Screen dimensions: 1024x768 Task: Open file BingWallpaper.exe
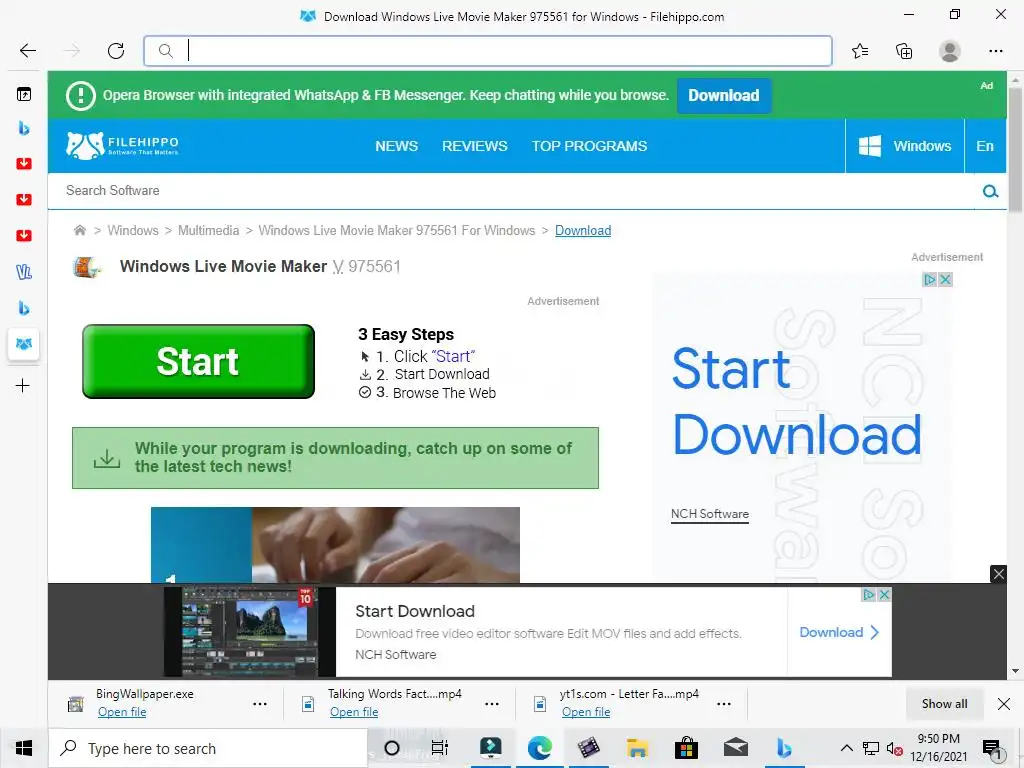122,712
